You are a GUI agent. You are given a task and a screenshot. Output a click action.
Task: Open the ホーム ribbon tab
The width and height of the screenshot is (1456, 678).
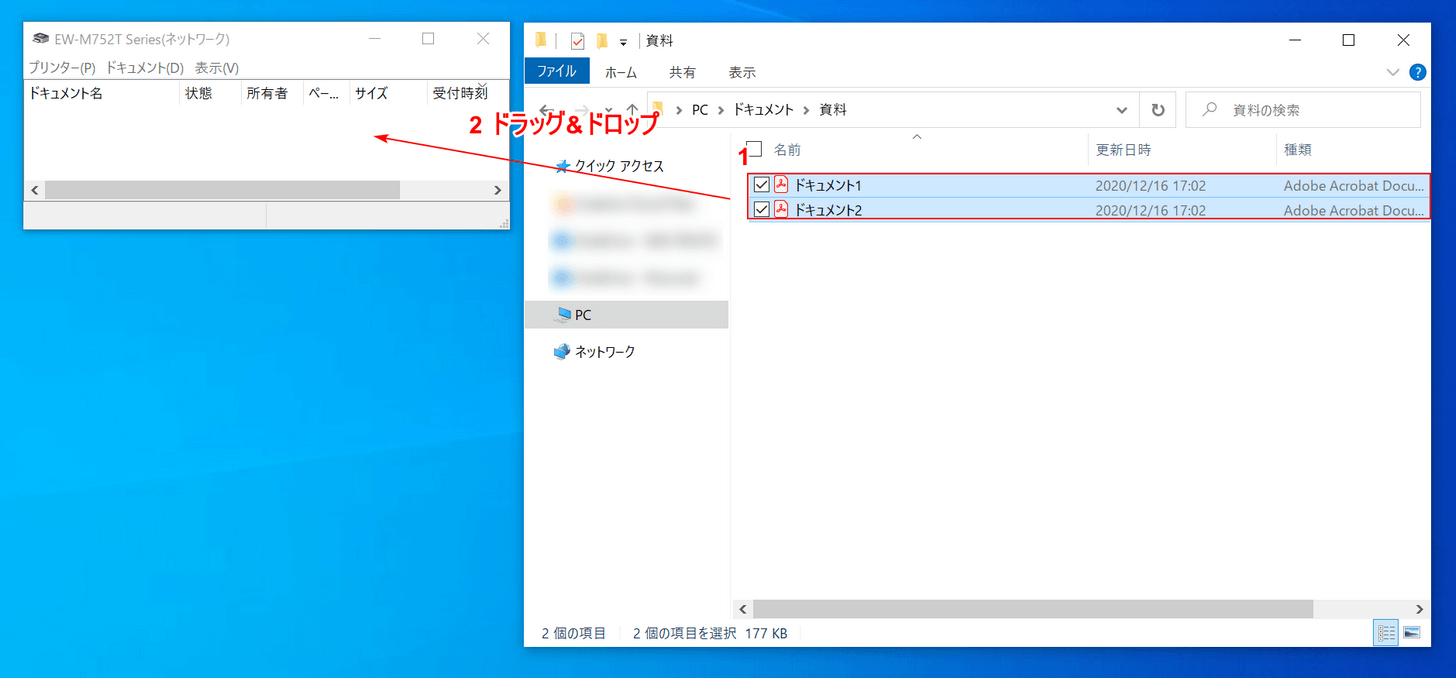pyautogui.click(x=621, y=72)
